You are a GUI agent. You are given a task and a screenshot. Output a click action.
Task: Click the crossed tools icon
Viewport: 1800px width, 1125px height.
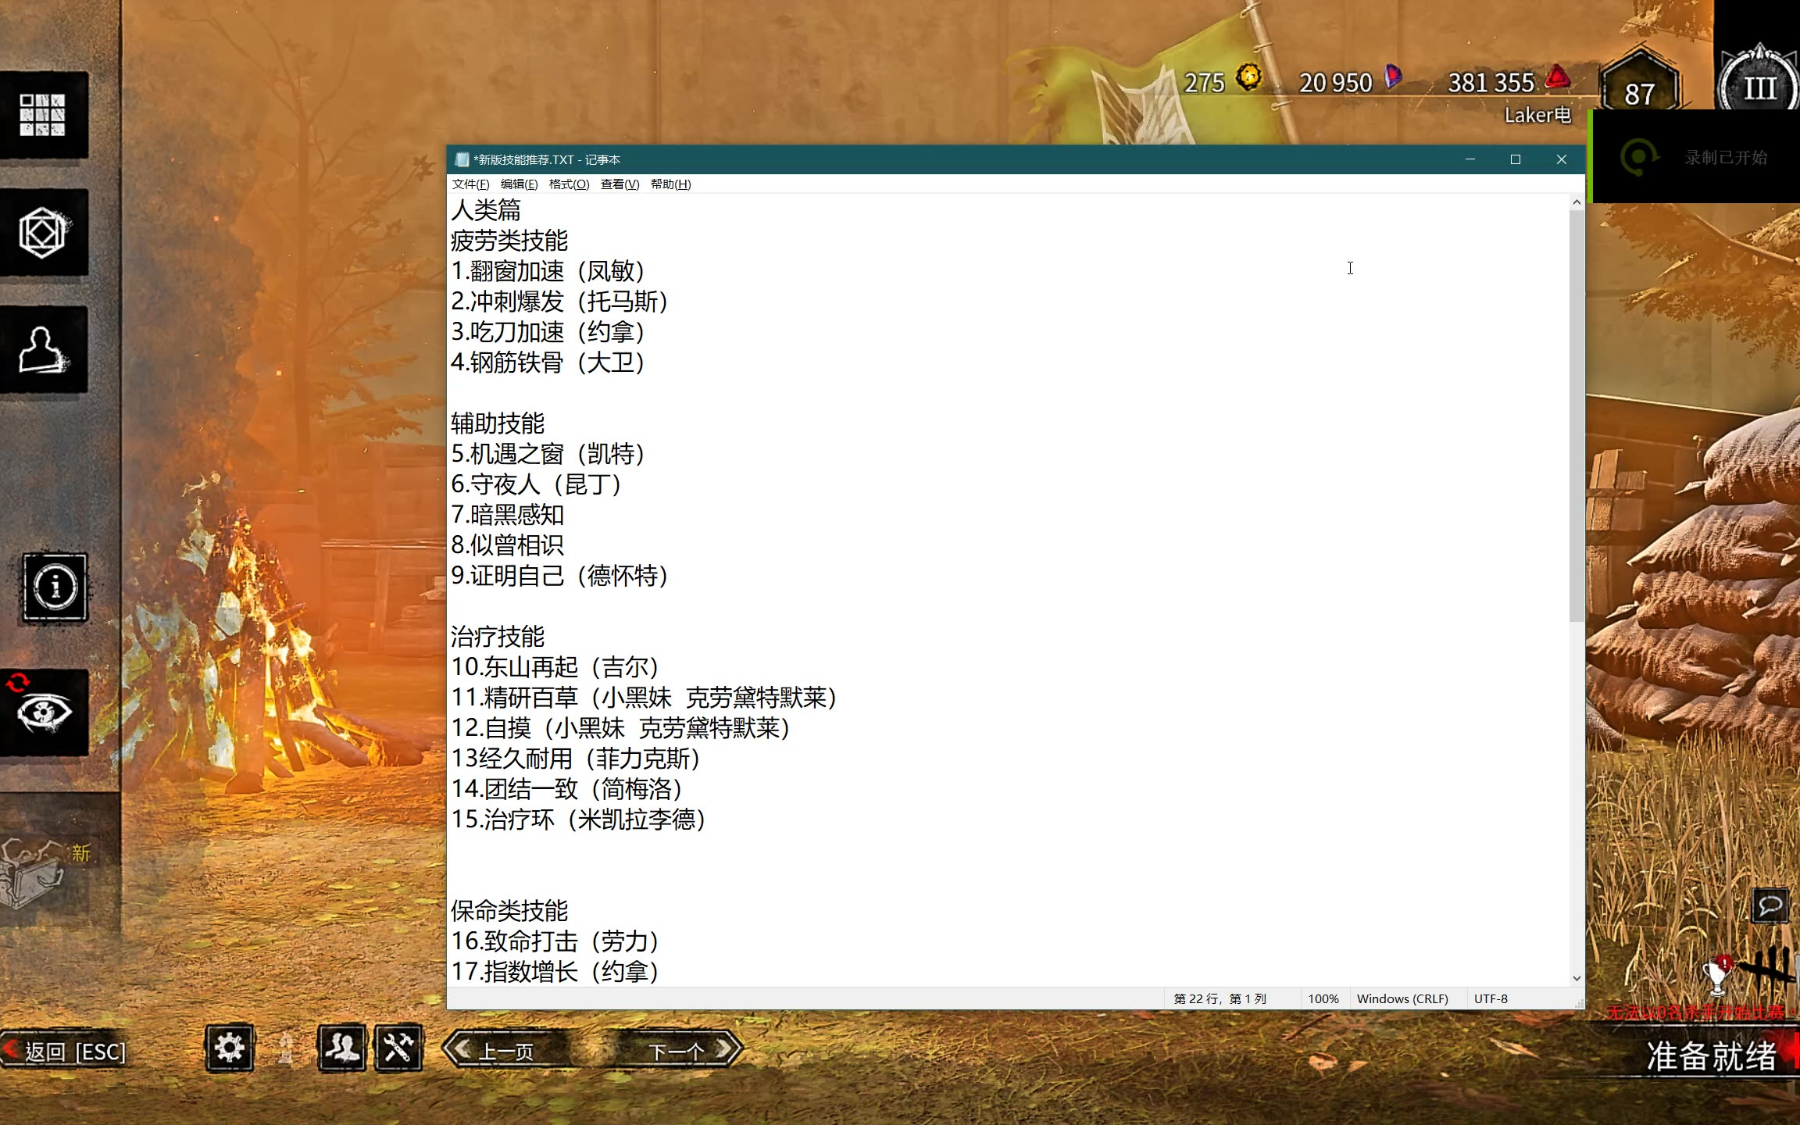(398, 1048)
